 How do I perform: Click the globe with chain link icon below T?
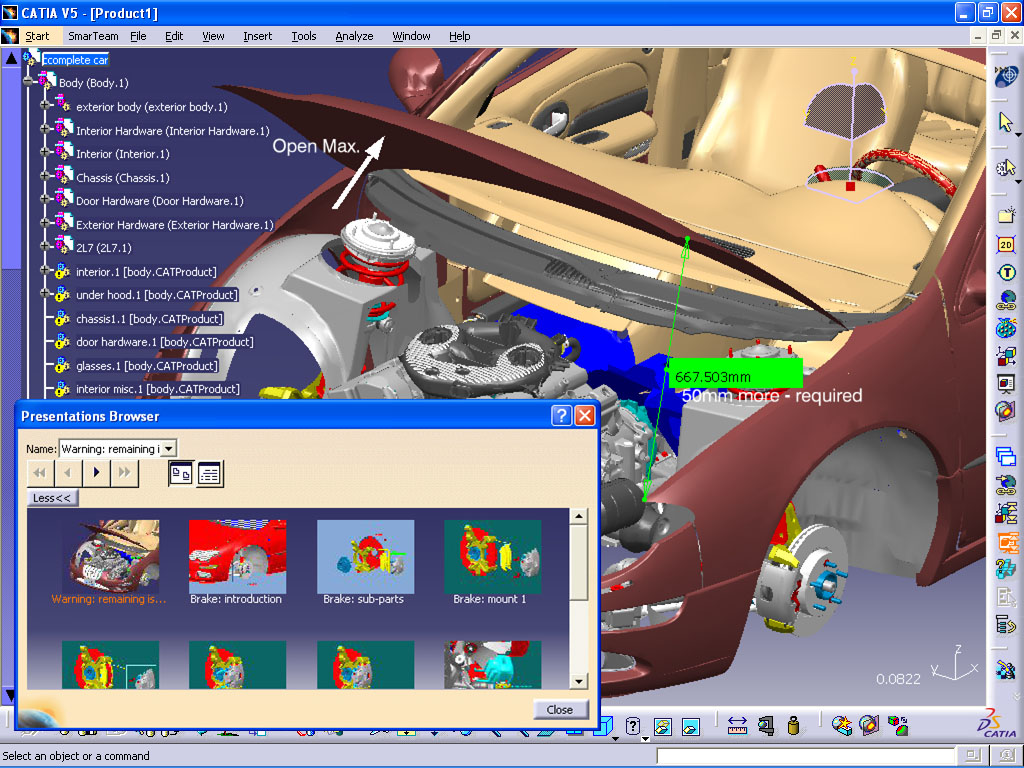1006,300
